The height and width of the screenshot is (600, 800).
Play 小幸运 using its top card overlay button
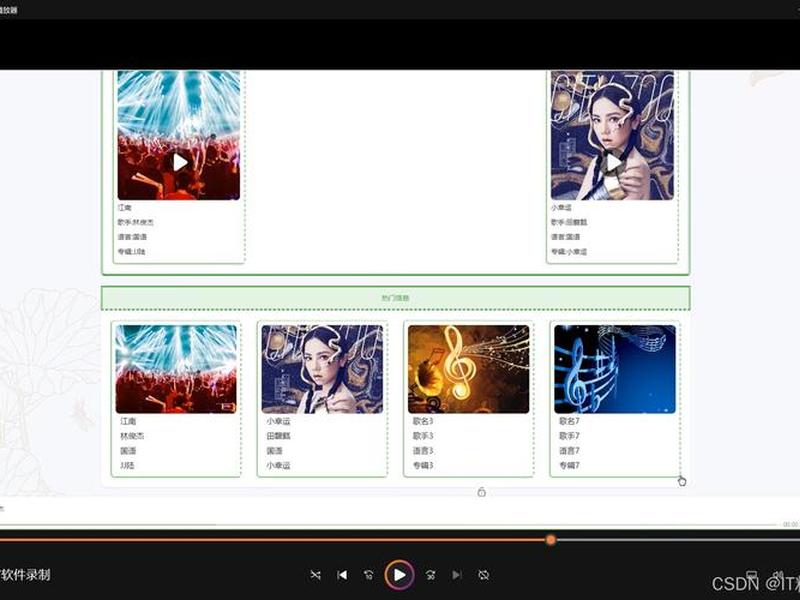pyautogui.click(x=613, y=162)
